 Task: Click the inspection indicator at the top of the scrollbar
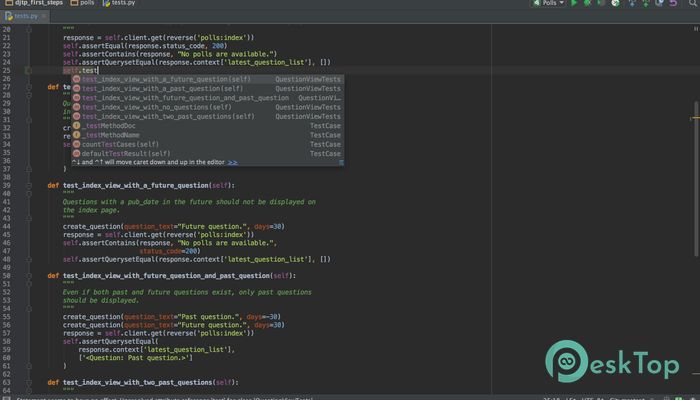click(696, 29)
